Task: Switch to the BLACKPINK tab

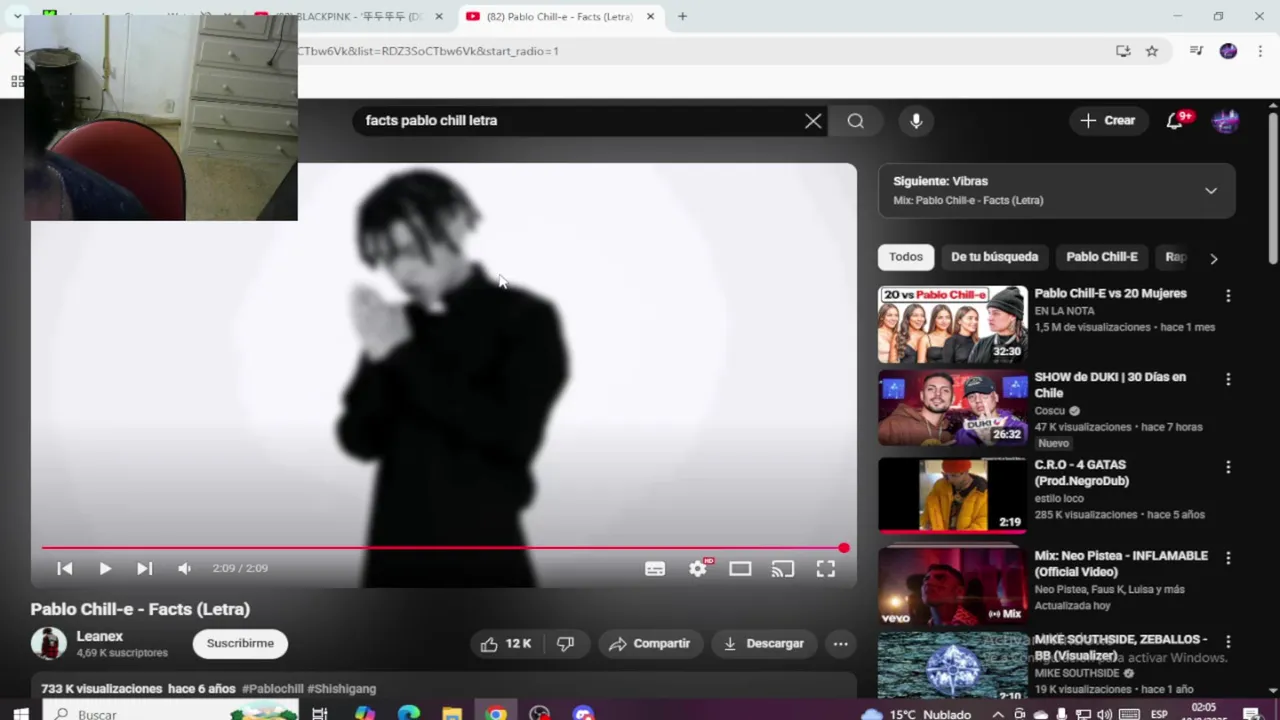Action: pyautogui.click(x=350, y=16)
